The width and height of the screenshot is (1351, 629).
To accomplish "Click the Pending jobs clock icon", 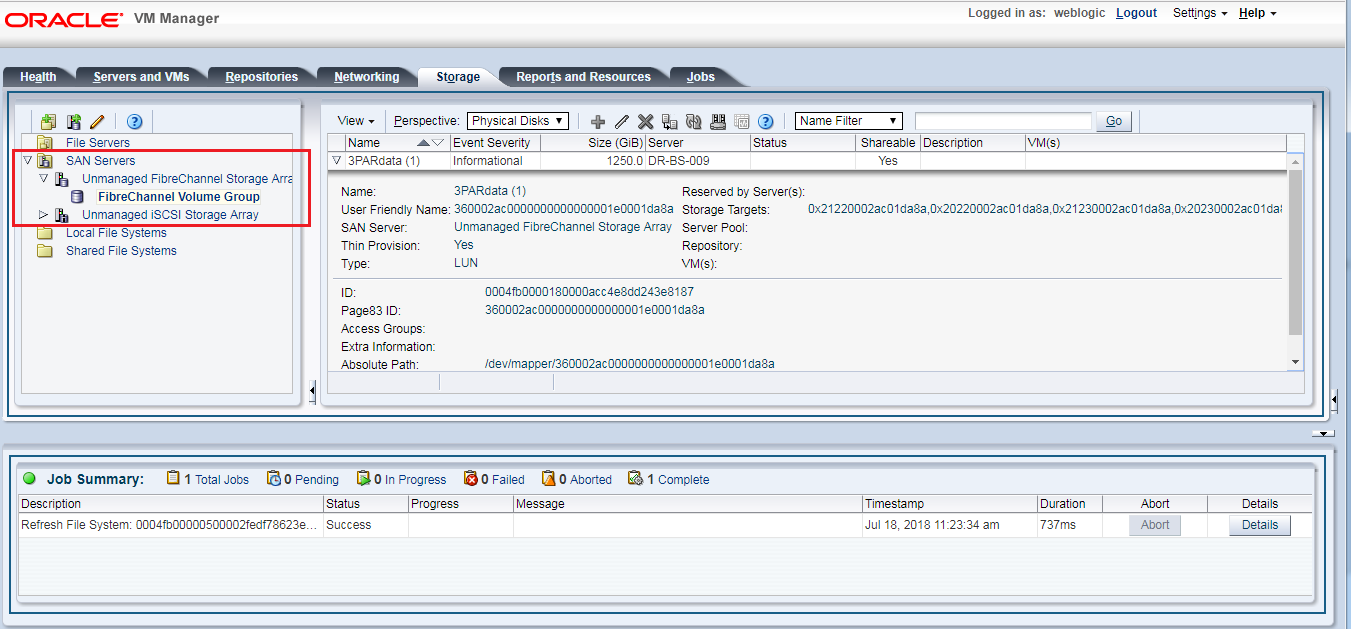I will pyautogui.click(x=273, y=479).
